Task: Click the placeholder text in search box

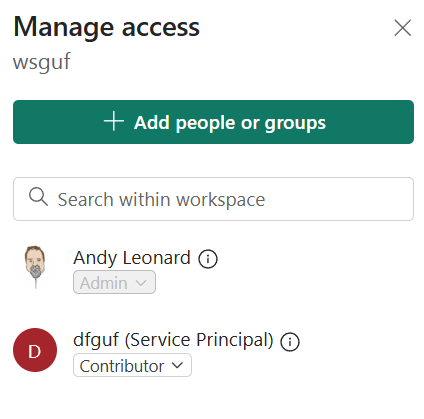Action: [161, 200]
